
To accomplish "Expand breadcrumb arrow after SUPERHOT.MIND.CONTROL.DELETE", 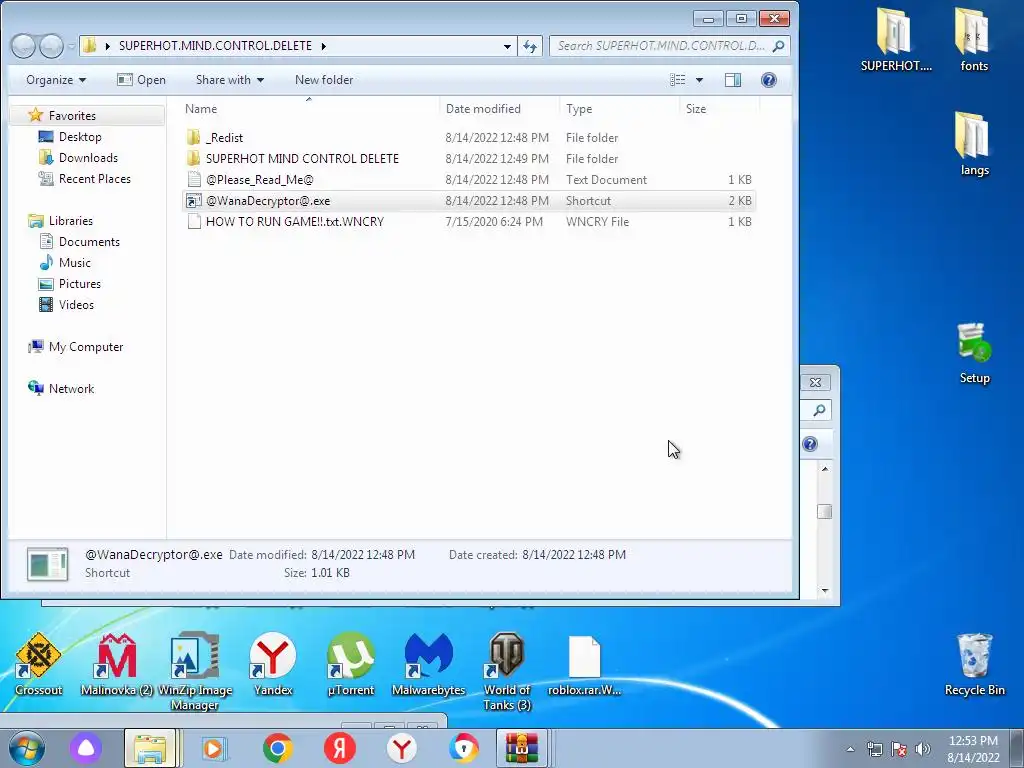I will (323, 46).
